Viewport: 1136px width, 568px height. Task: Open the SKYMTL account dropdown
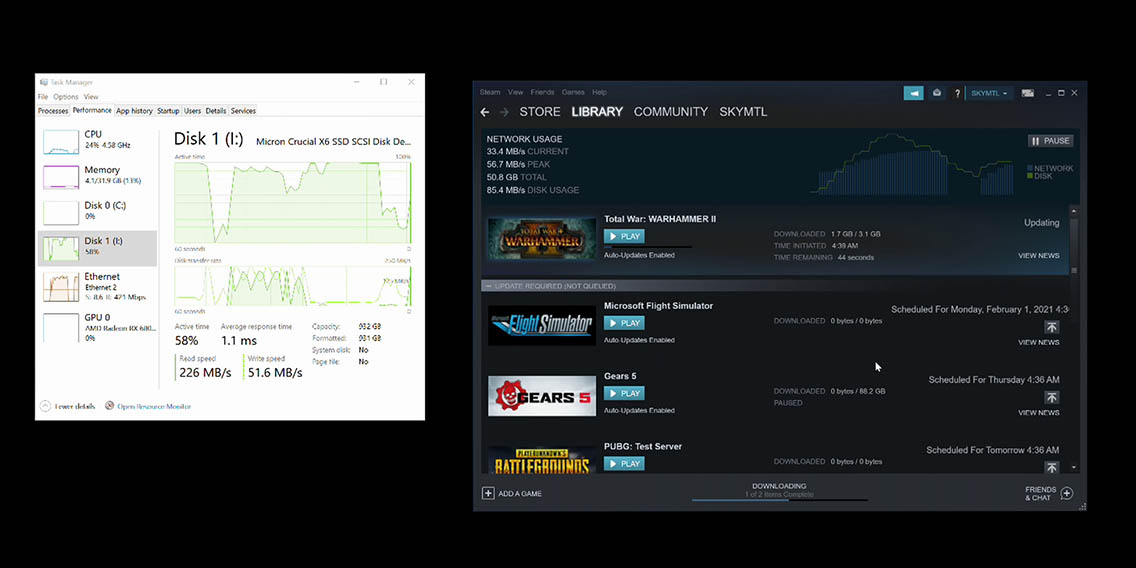tap(990, 93)
